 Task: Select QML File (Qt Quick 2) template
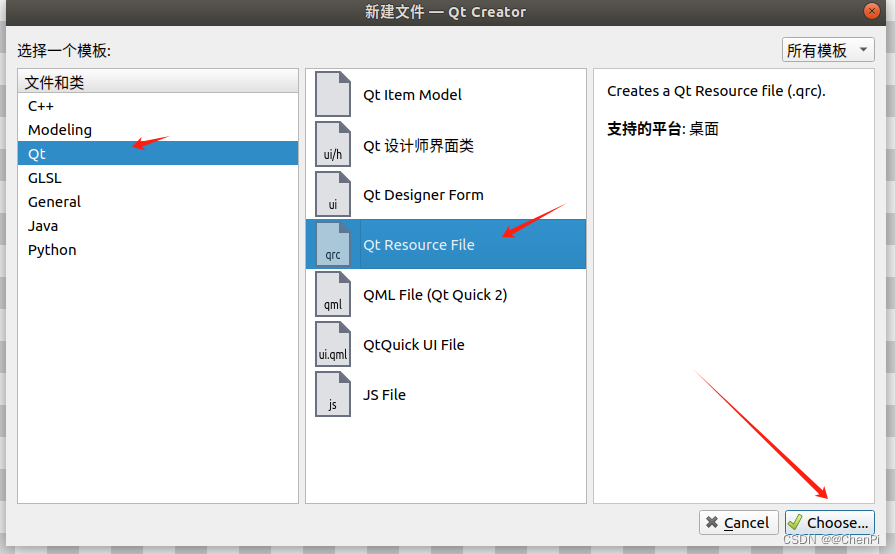446,294
